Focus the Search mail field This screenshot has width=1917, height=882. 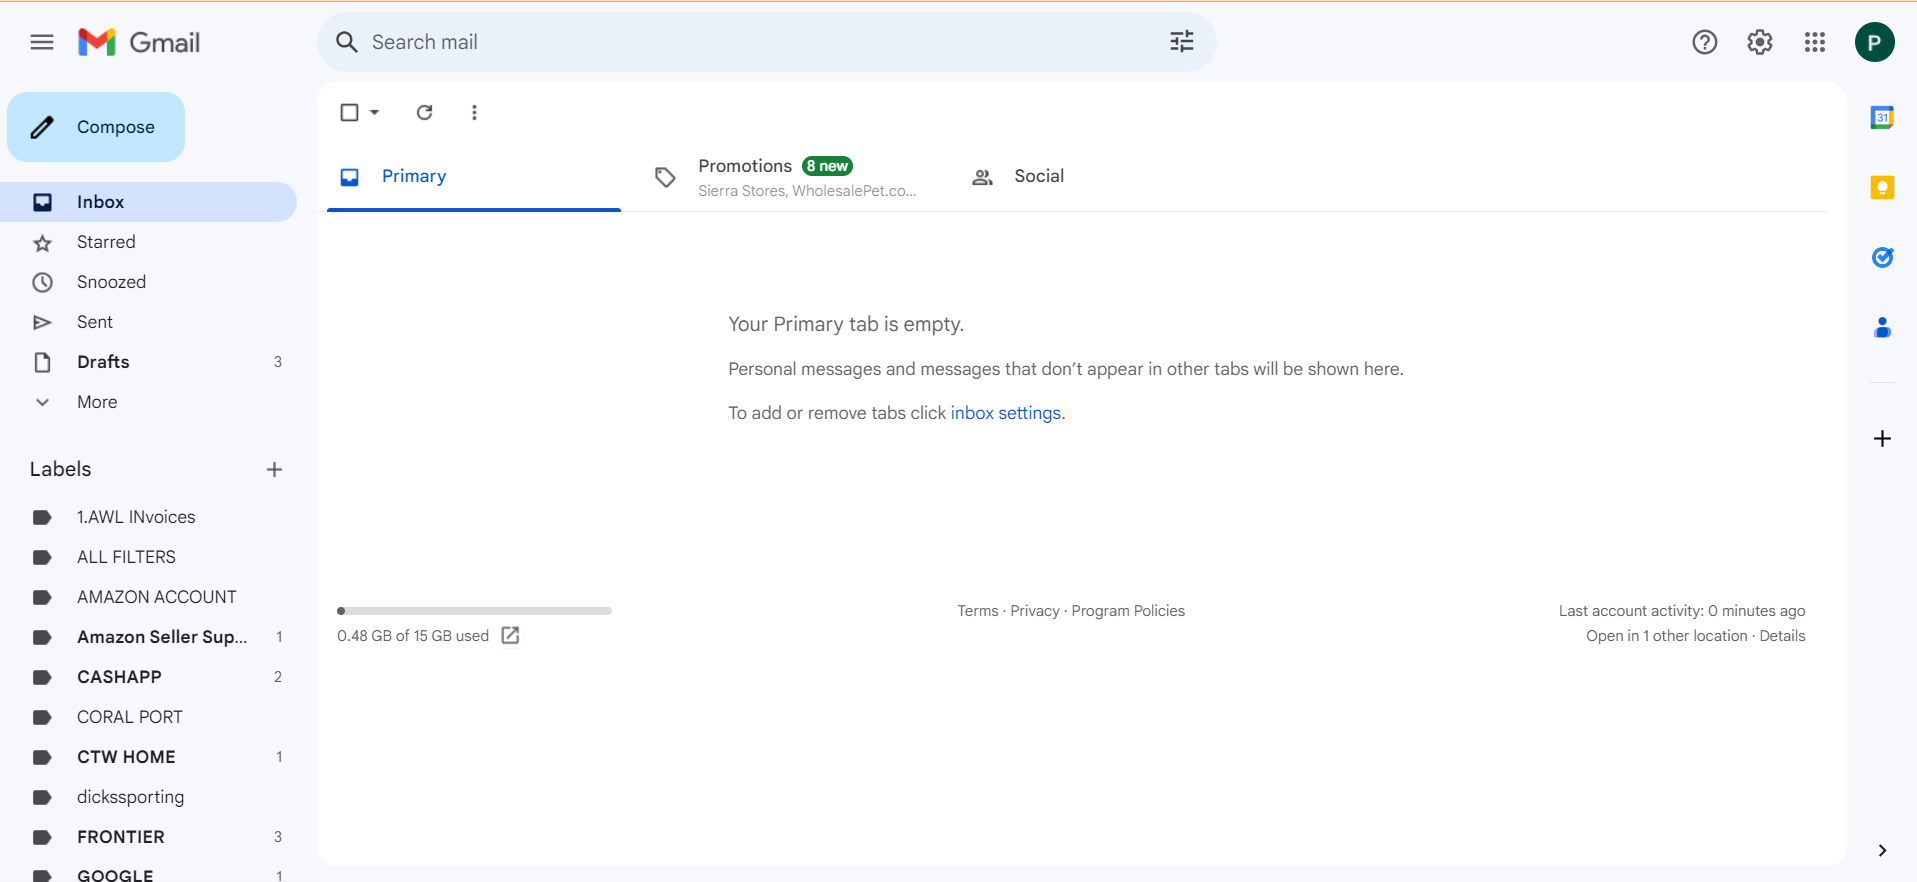765,42
